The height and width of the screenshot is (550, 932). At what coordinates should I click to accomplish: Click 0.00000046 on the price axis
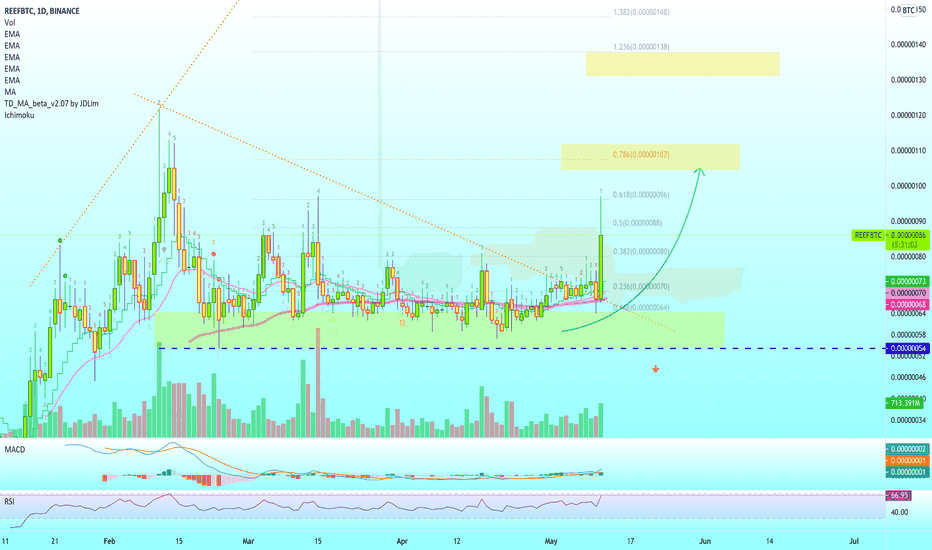click(908, 377)
